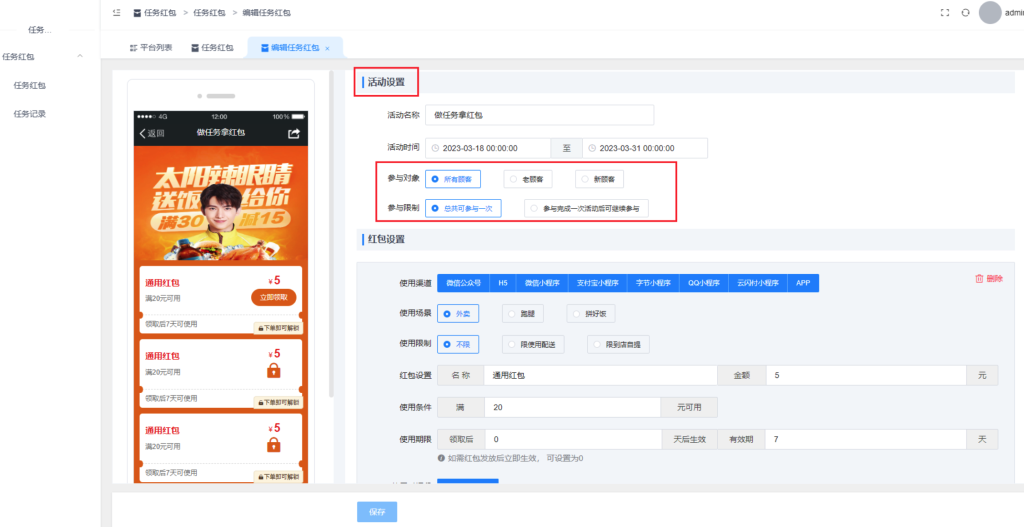Click the fullscreen icon in top bar
The height and width of the screenshot is (527, 1024).
click(945, 13)
